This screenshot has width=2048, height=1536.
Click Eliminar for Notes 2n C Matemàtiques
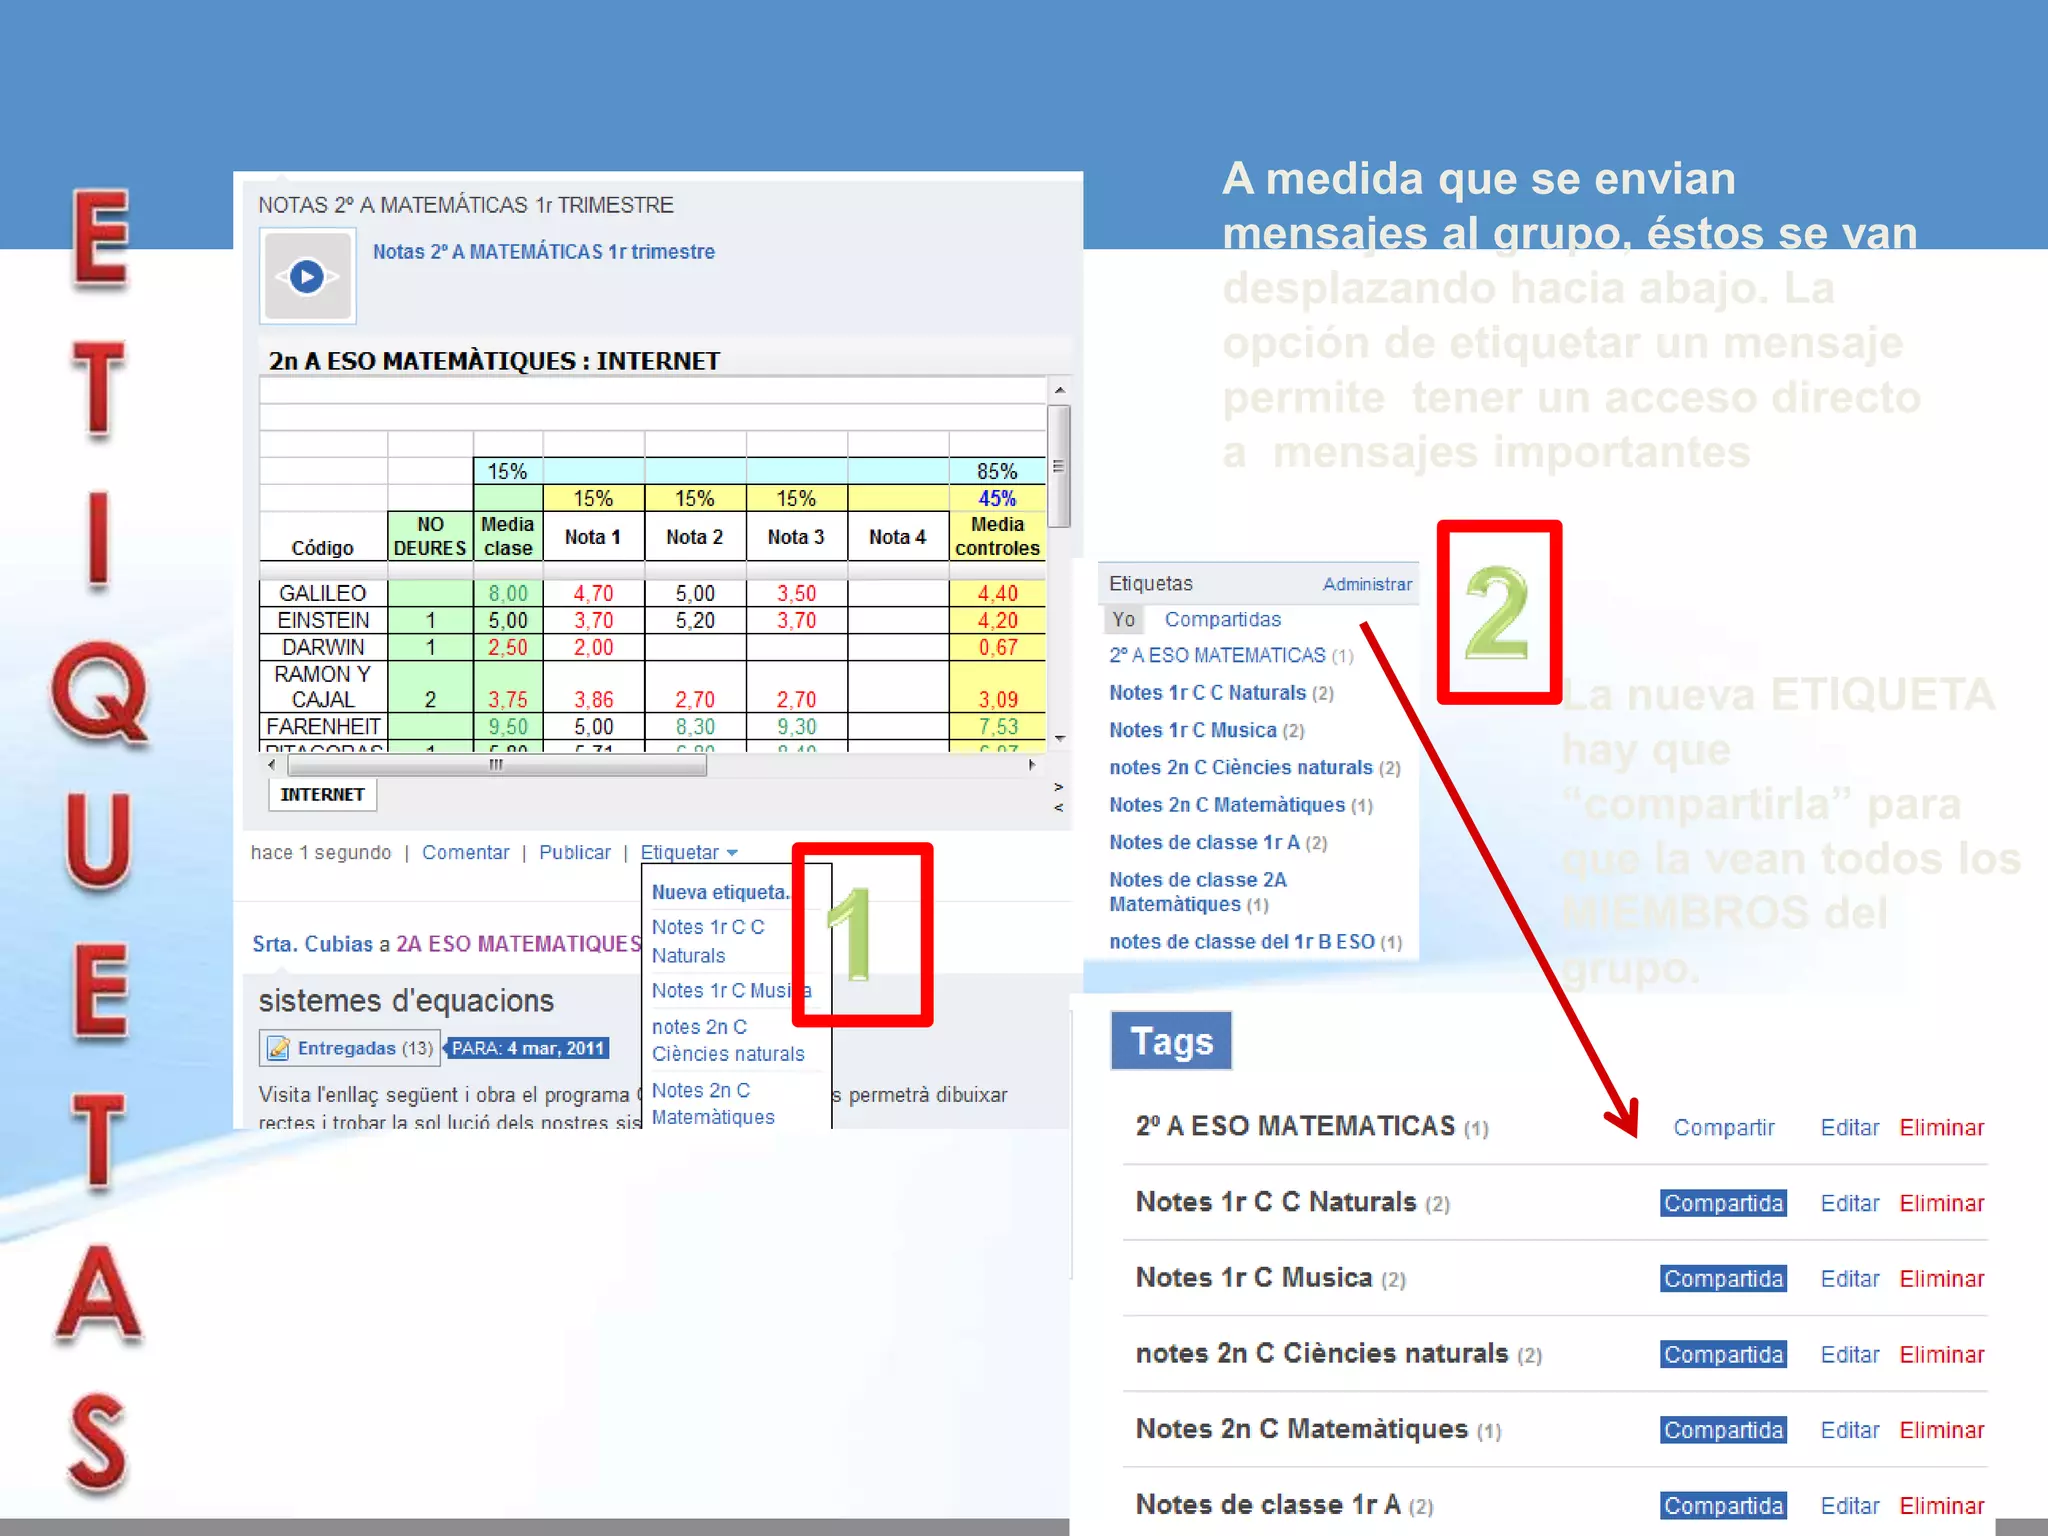pyautogui.click(x=1942, y=1430)
